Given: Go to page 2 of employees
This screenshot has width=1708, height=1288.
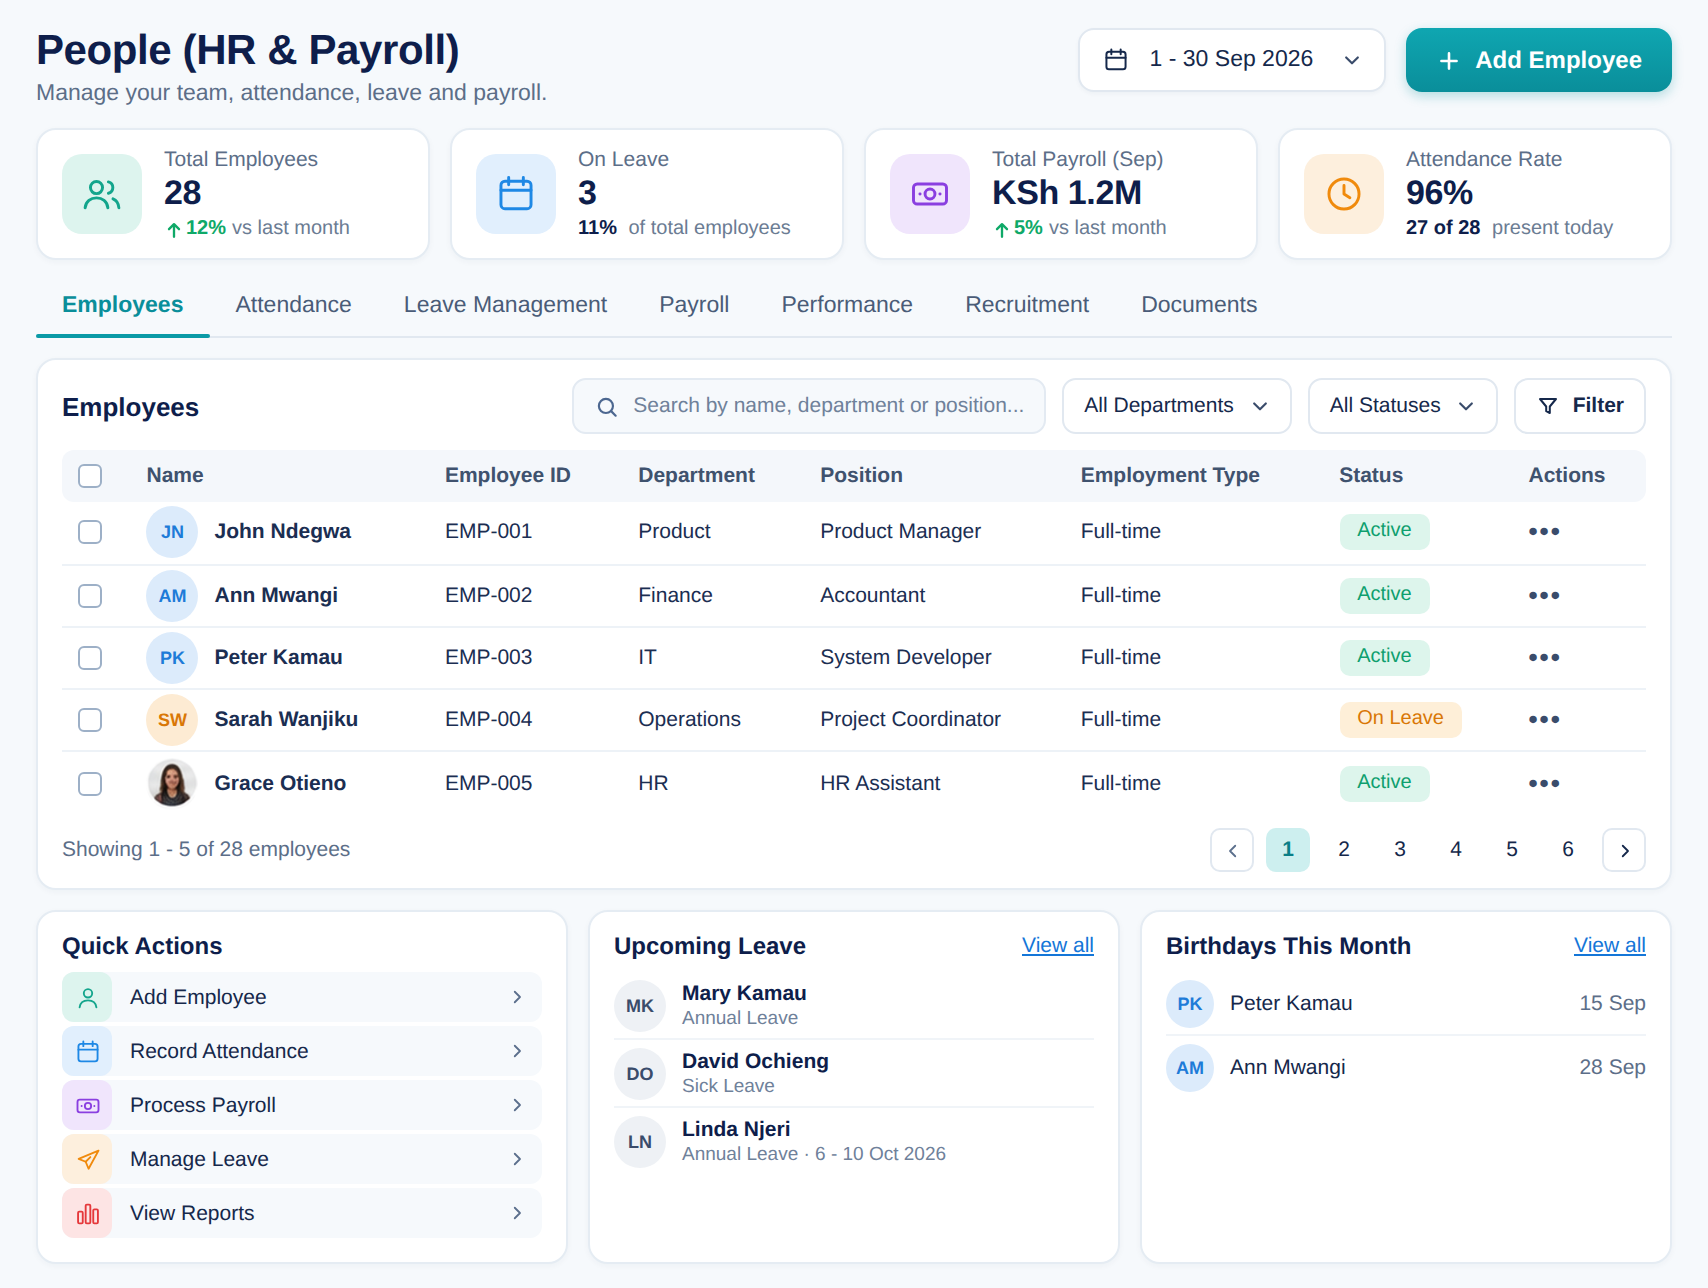Looking at the screenshot, I should pyautogui.click(x=1344, y=850).
